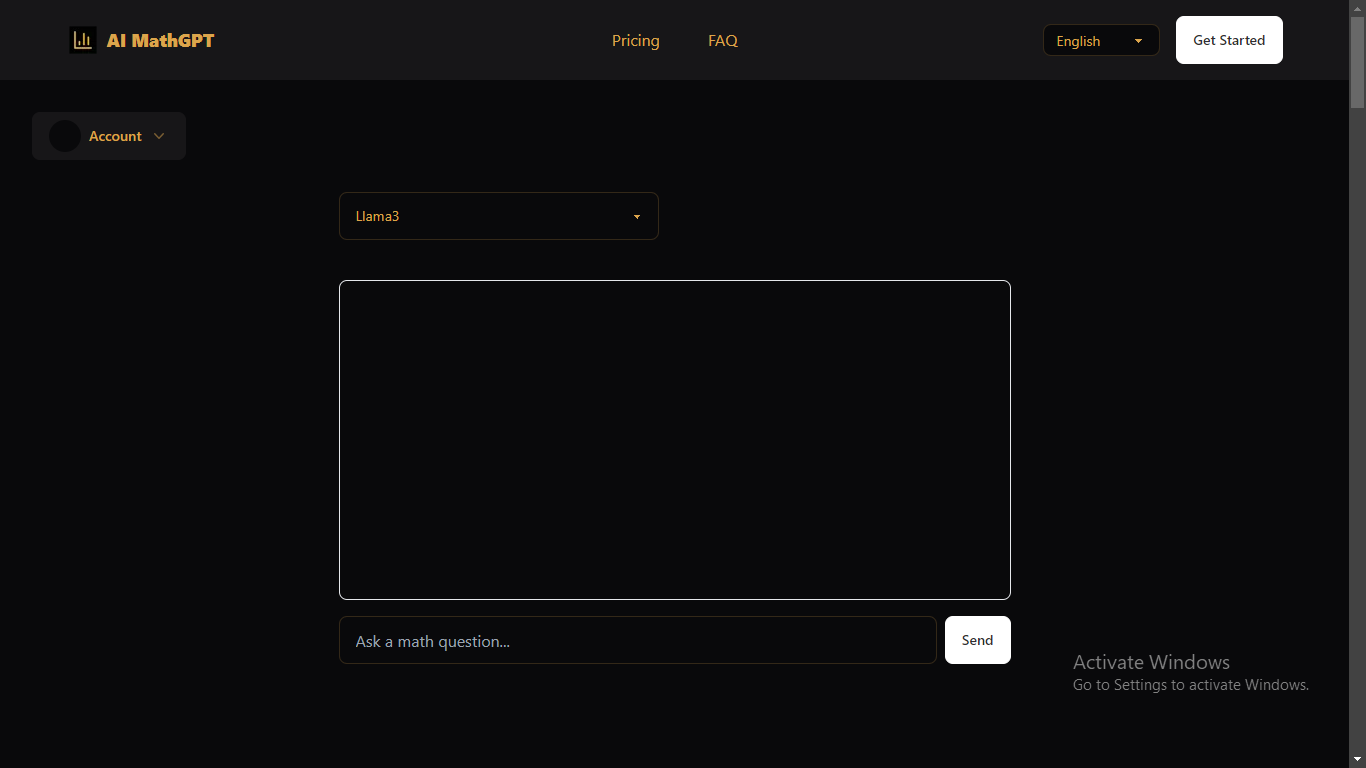Open the Pricing page
1366x768 pixels.
point(635,41)
